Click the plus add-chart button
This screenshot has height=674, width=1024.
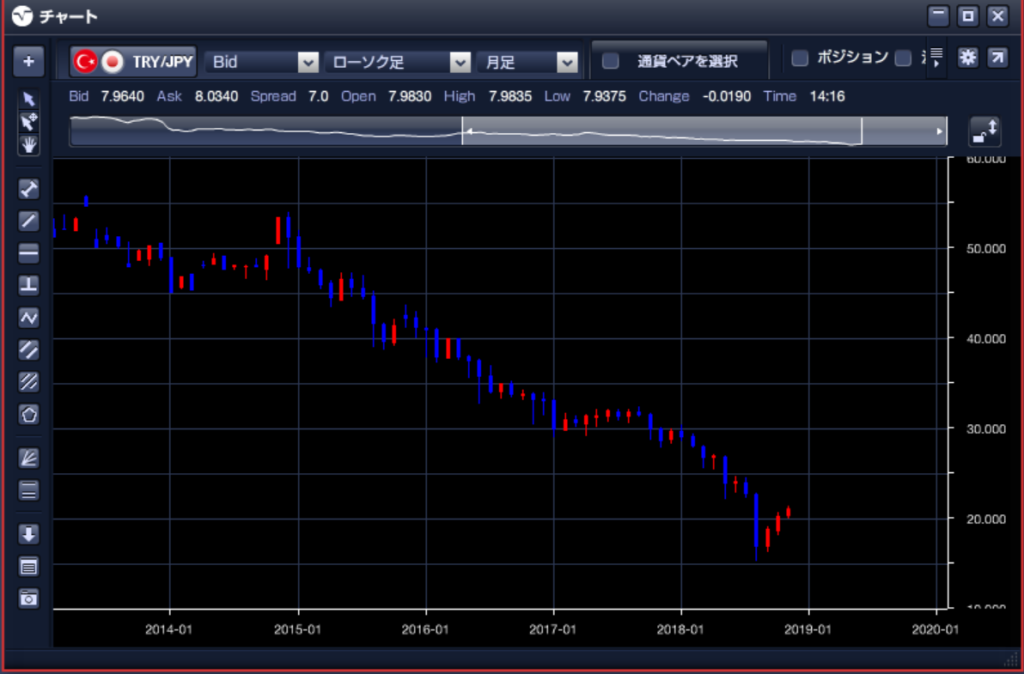(29, 62)
